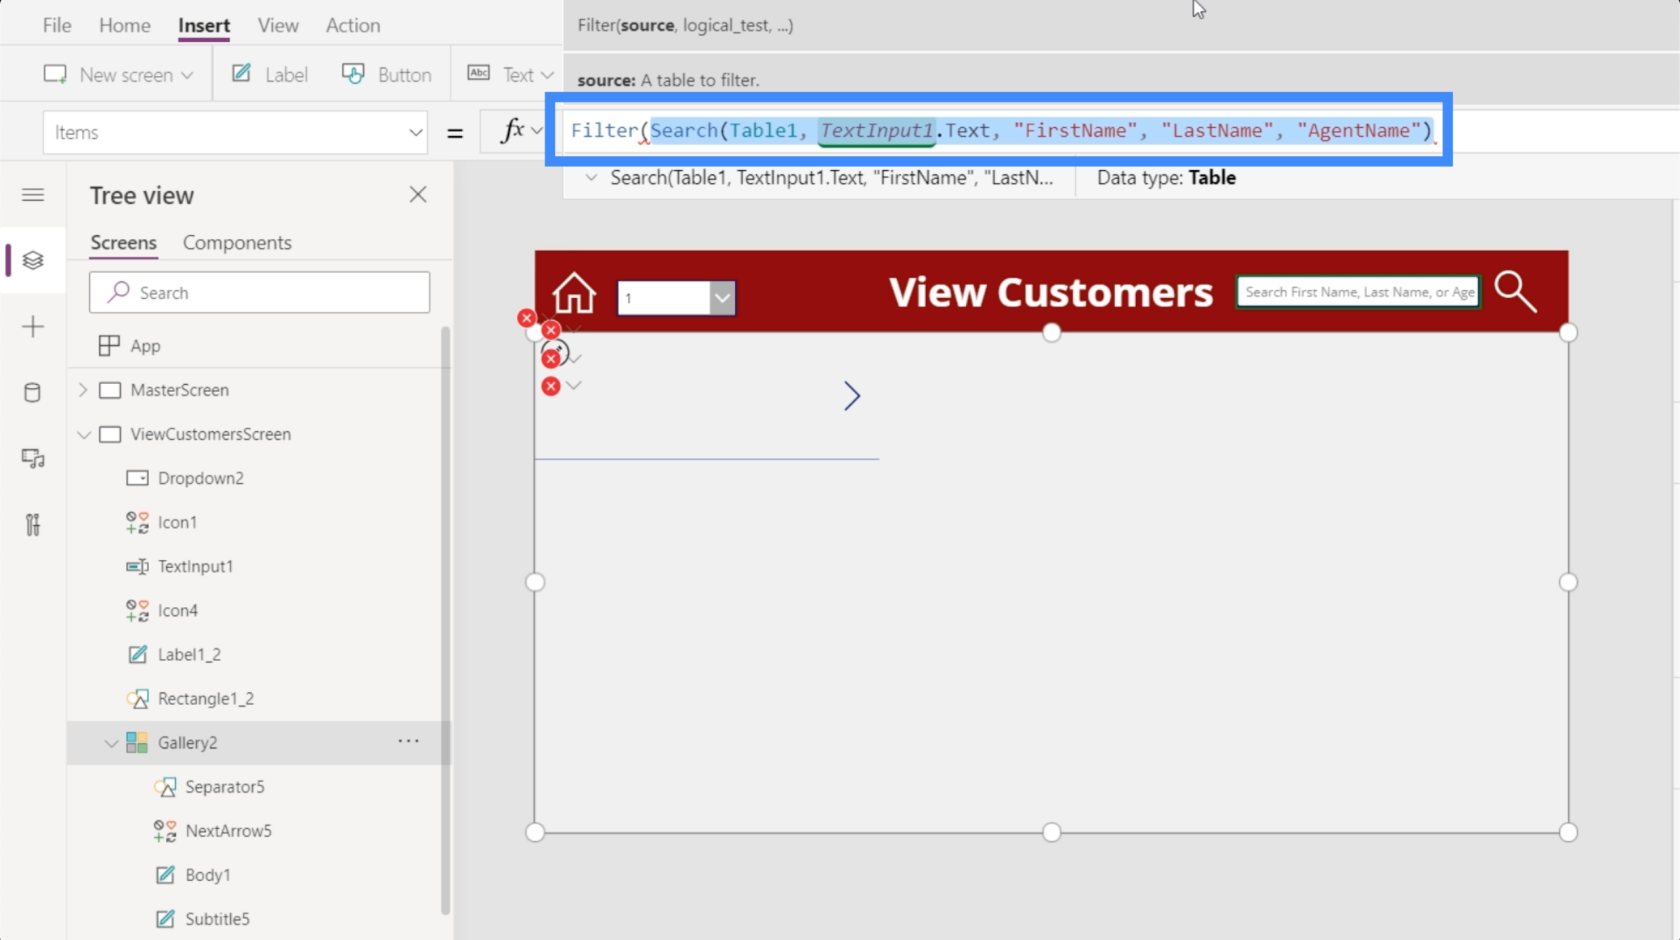
Task: Open the Data sources cylinder icon
Action: coord(33,392)
